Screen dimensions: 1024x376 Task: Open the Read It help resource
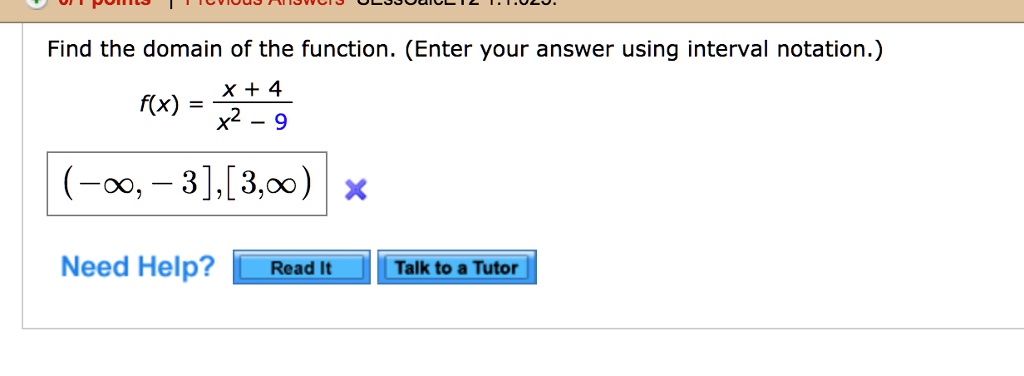point(302,268)
